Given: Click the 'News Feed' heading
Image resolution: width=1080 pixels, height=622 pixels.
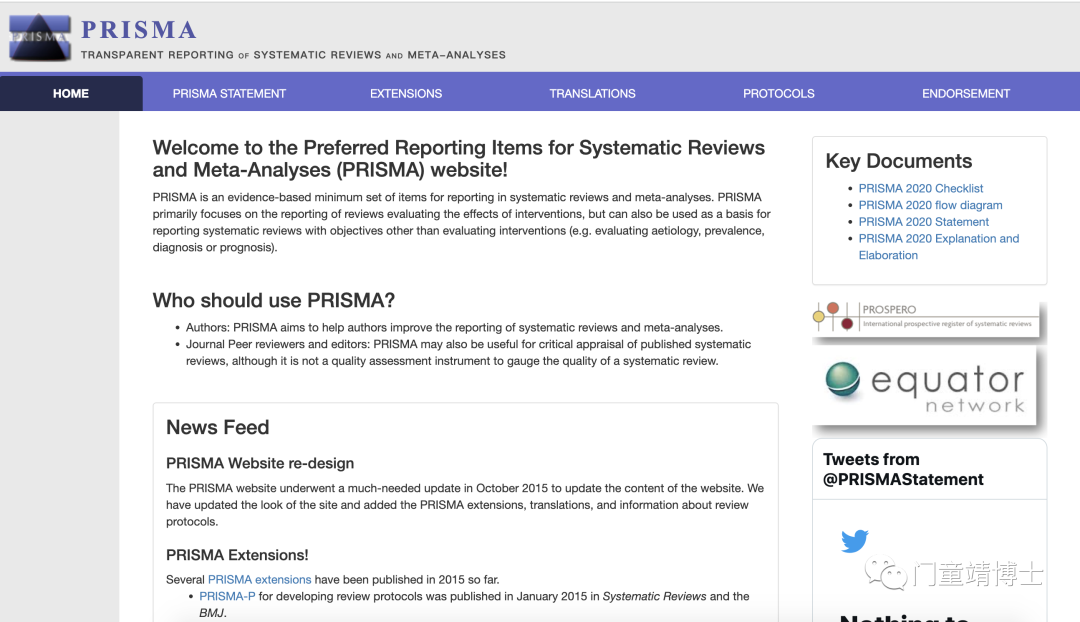Looking at the screenshot, I should pos(218,427).
